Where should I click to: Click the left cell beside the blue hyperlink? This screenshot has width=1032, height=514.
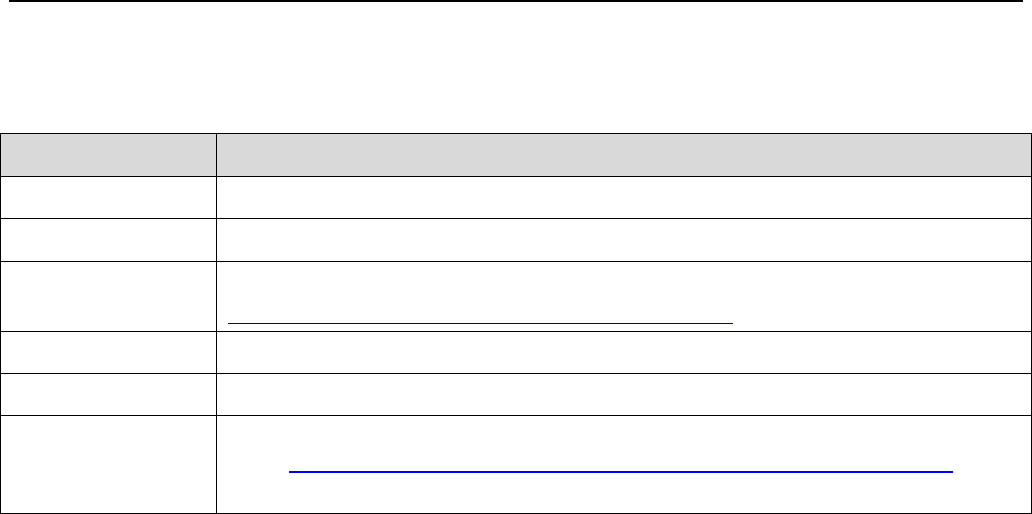(109, 464)
